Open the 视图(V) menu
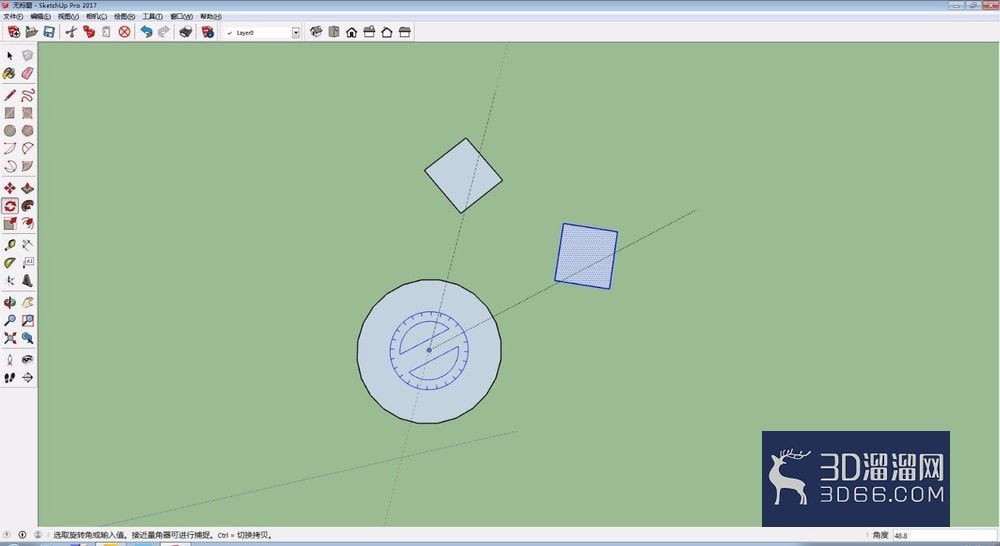 pos(68,17)
